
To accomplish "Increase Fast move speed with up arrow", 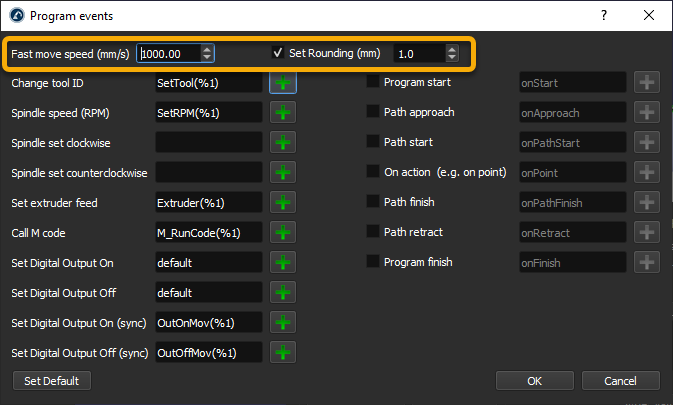I will point(207,49).
